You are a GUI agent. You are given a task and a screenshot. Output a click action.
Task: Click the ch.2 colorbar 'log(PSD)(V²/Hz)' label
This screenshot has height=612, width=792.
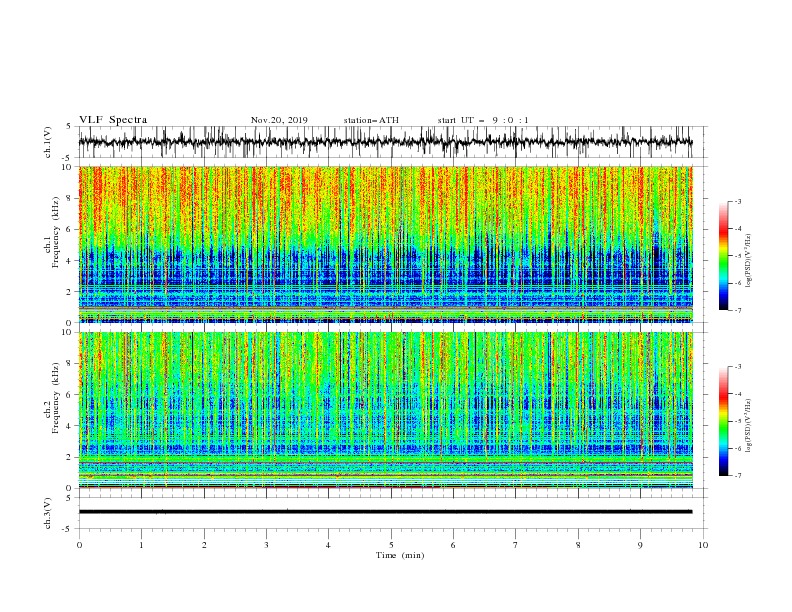[749, 426]
